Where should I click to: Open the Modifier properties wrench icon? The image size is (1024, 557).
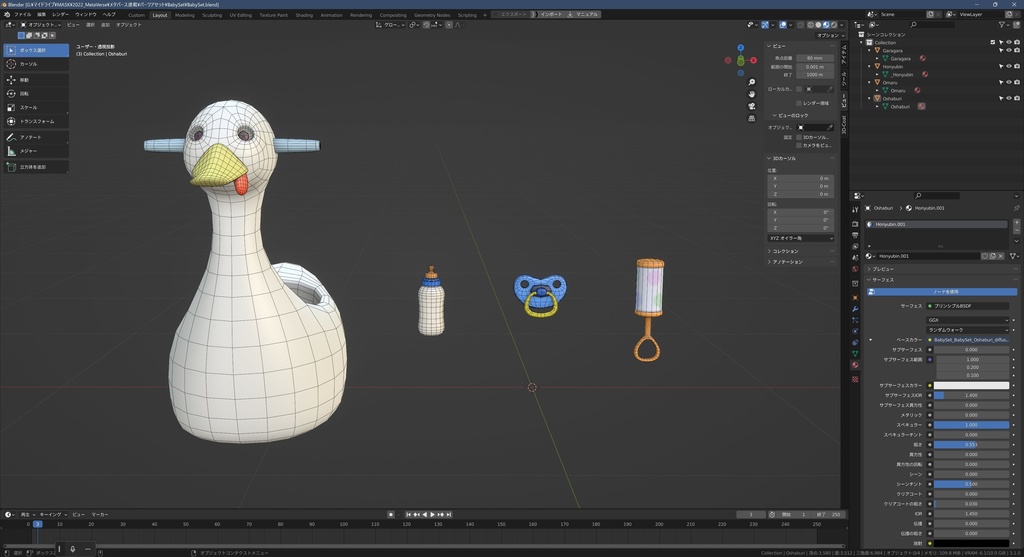tap(855, 309)
